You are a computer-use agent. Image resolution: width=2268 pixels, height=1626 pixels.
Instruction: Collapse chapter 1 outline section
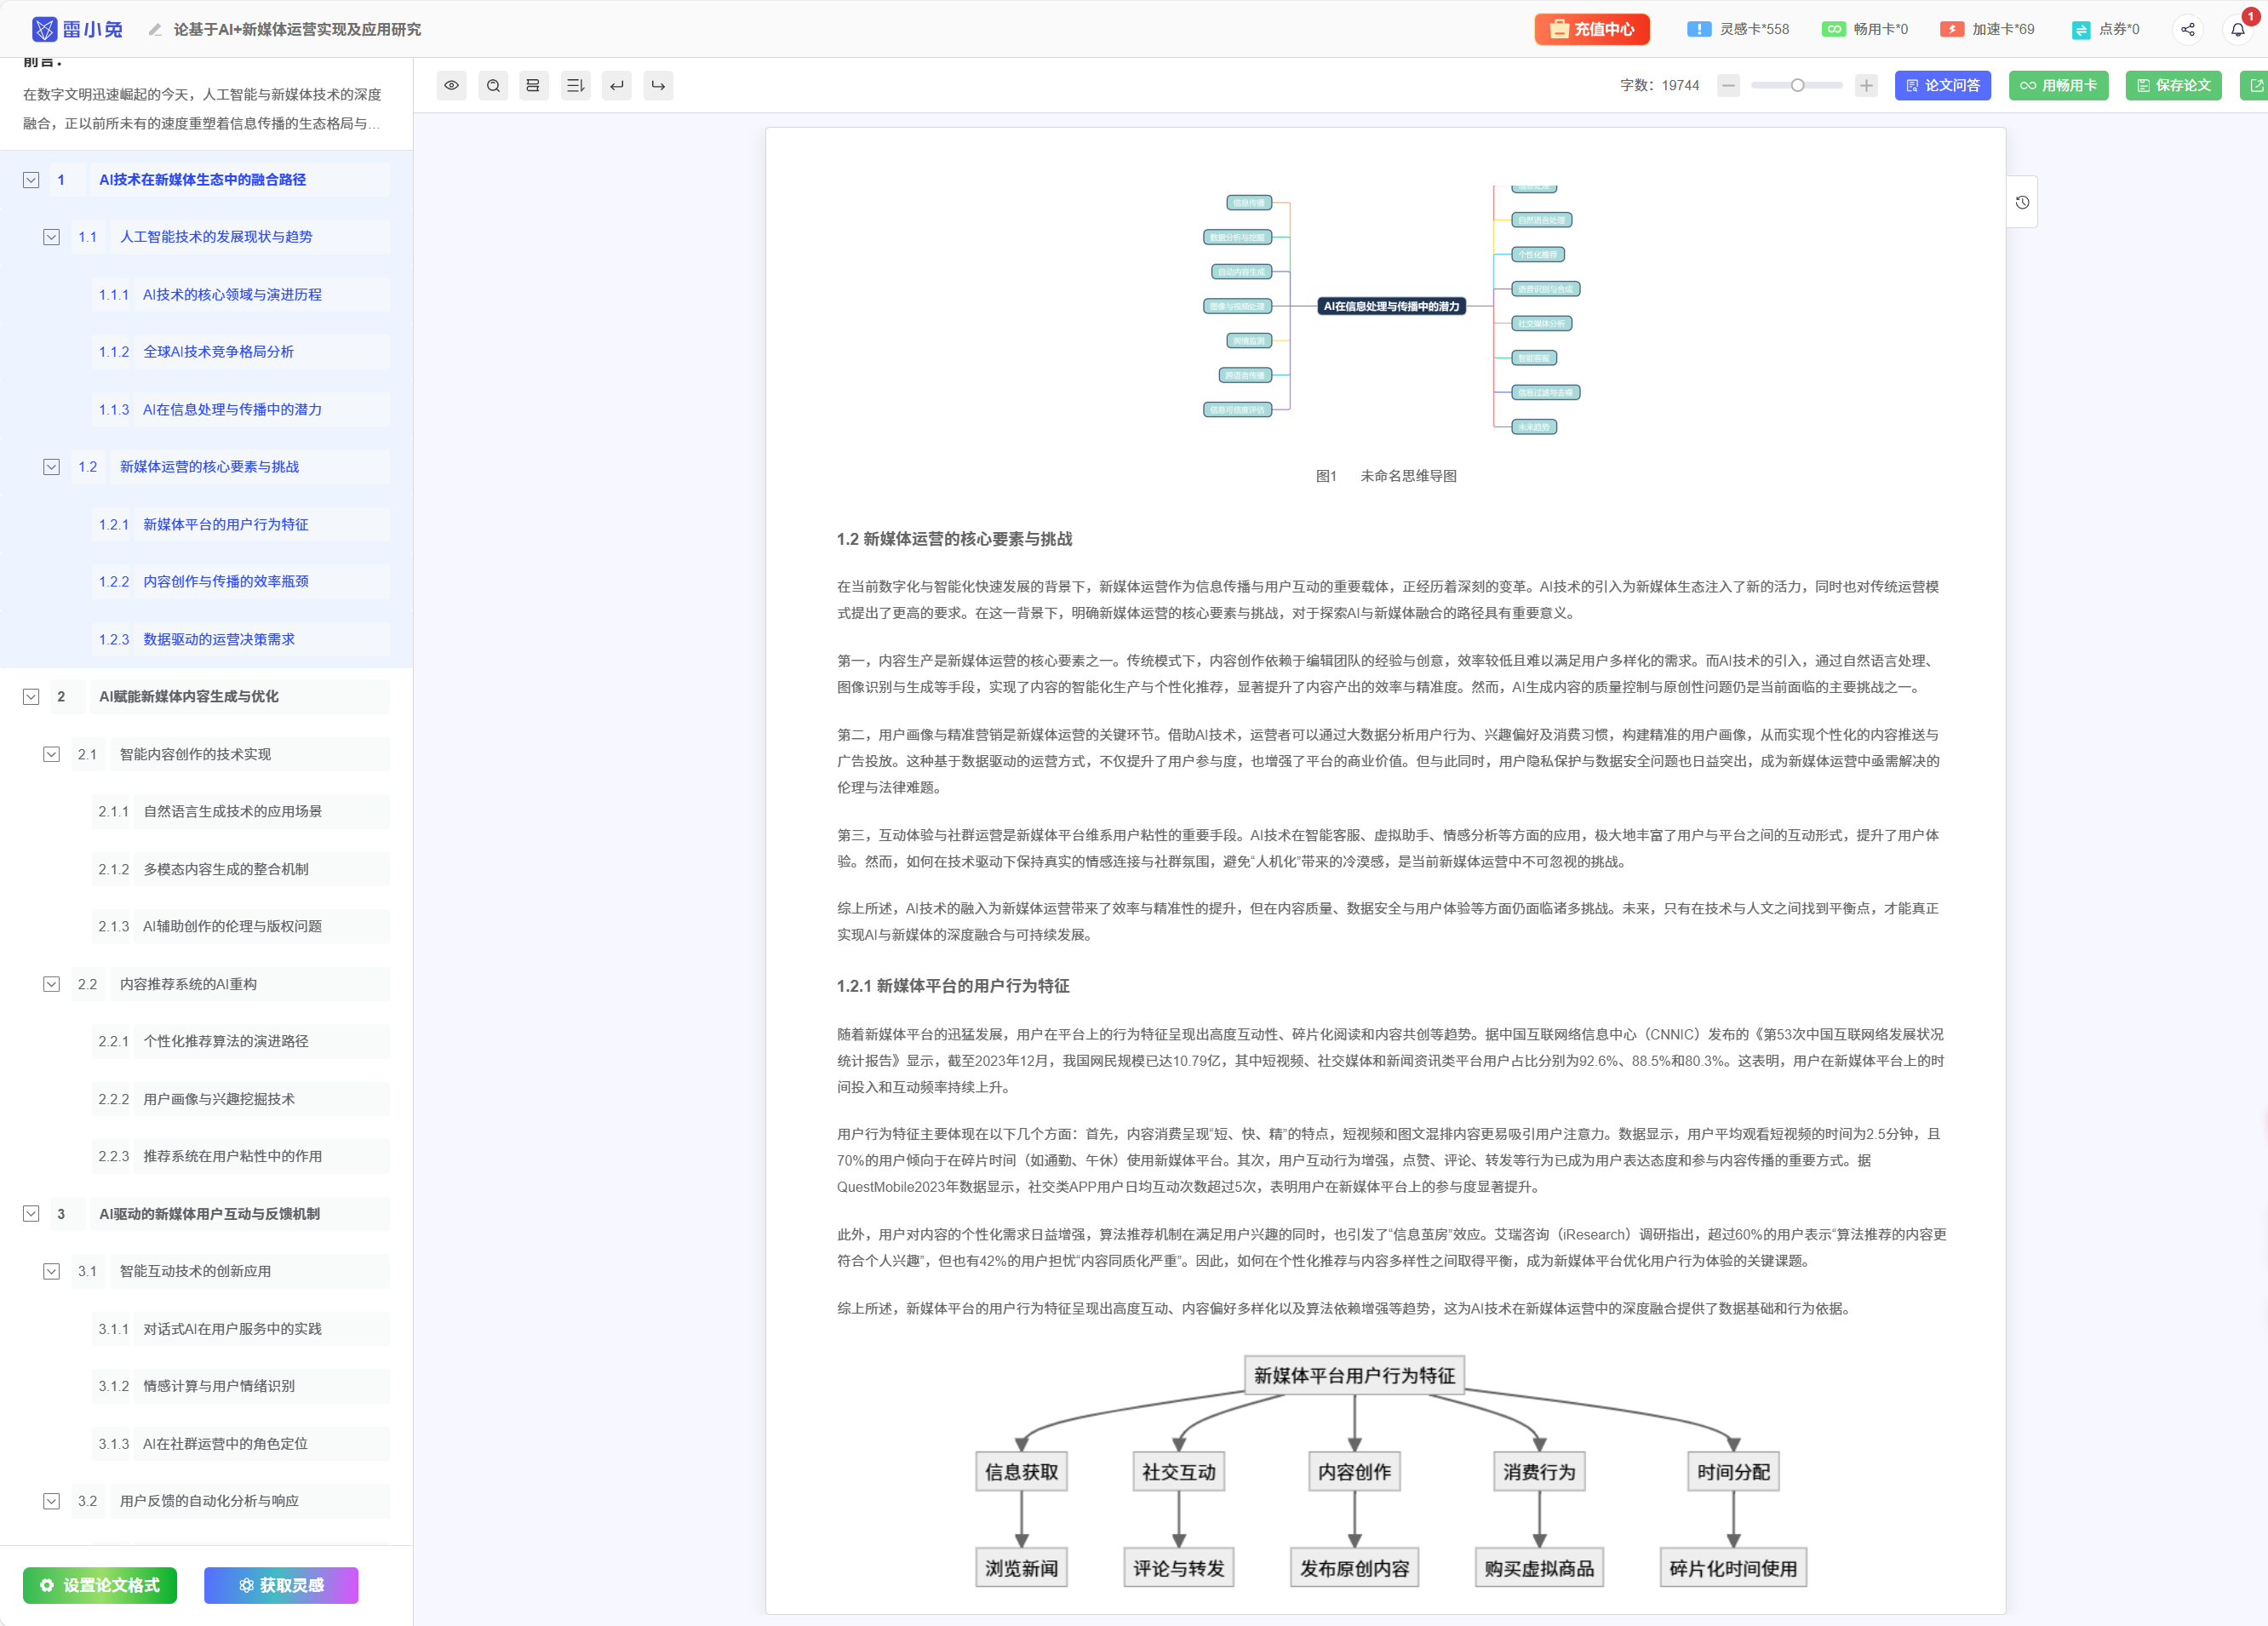point(31,180)
